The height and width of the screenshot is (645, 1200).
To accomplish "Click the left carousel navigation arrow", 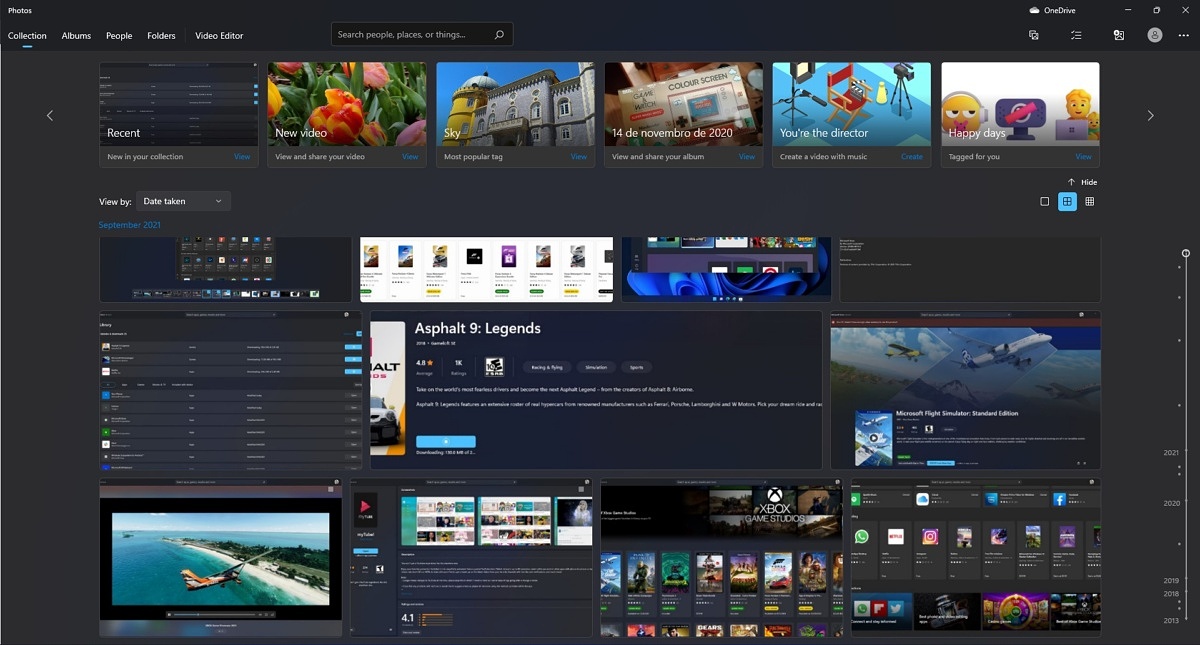I will coord(50,115).
